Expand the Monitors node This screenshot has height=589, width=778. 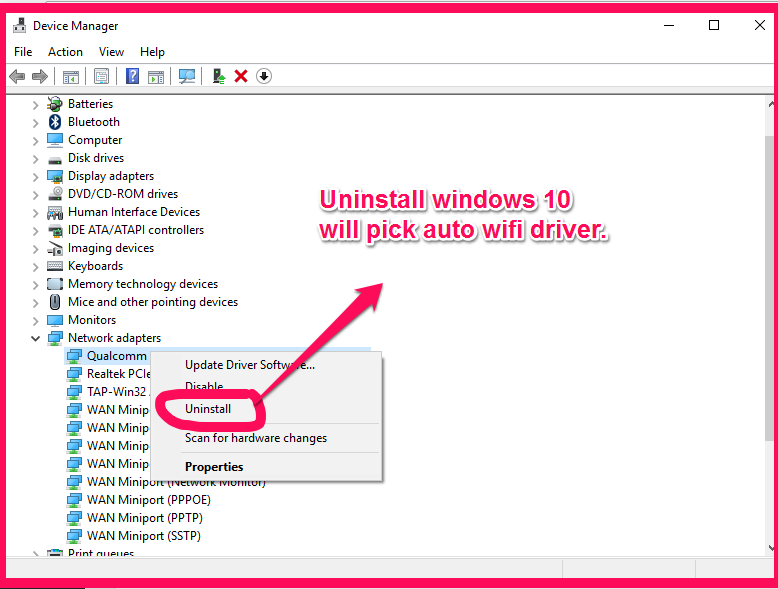coord(35,321)
